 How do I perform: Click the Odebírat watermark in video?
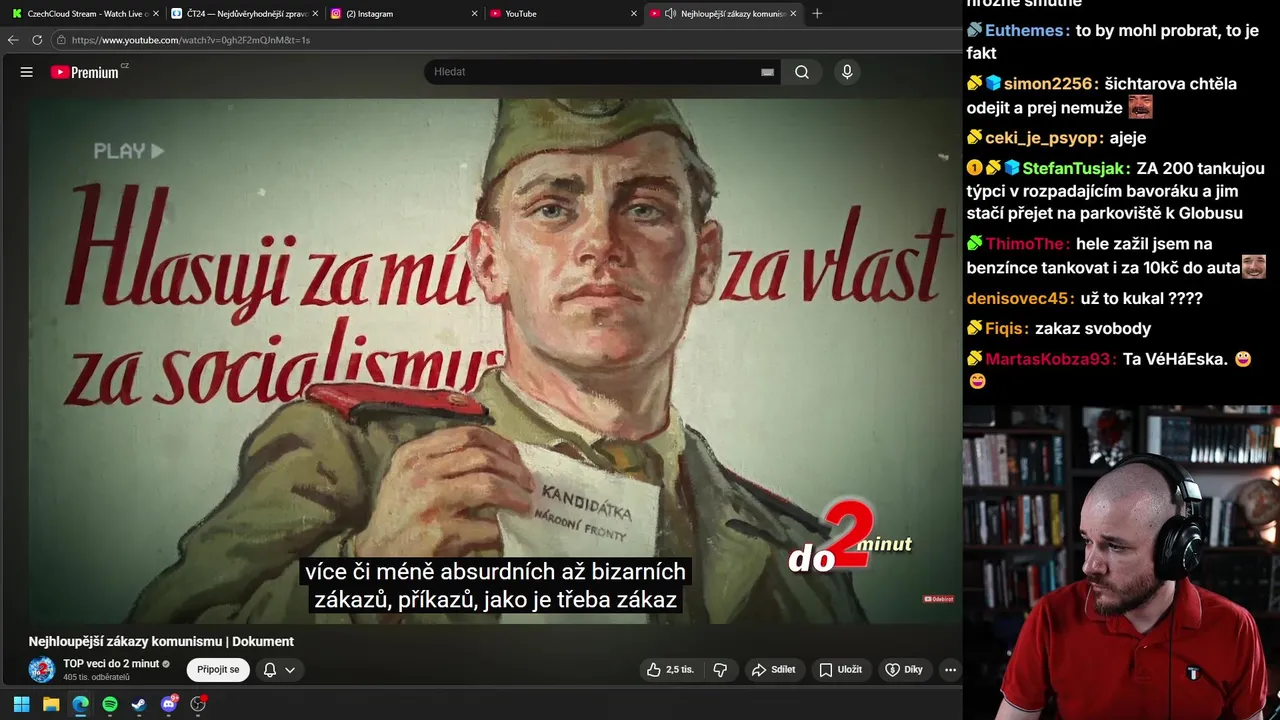938,599
